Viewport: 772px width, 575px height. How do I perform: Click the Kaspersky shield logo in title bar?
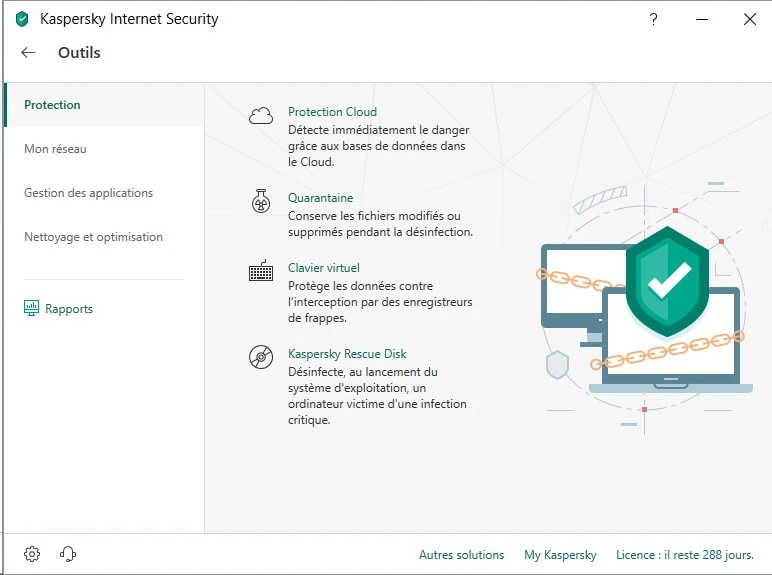22,19
